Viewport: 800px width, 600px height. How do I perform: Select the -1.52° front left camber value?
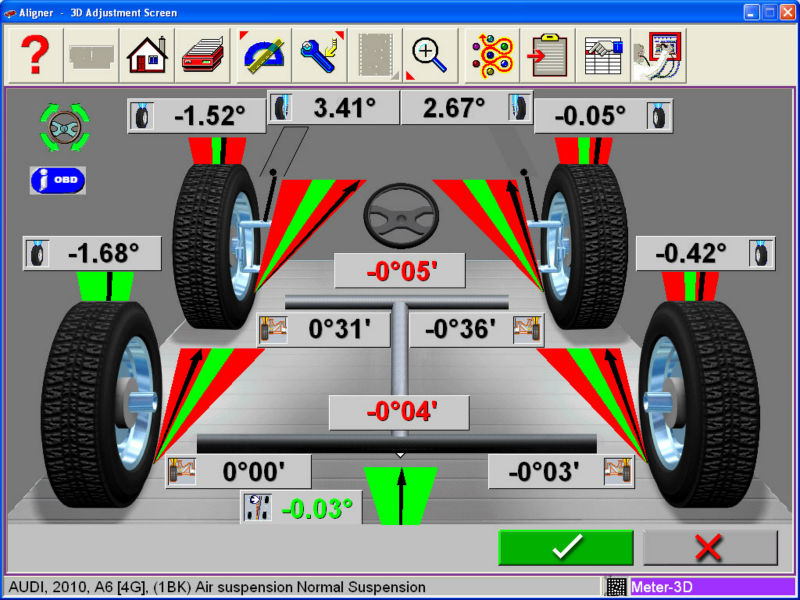(x=211, y=117)
